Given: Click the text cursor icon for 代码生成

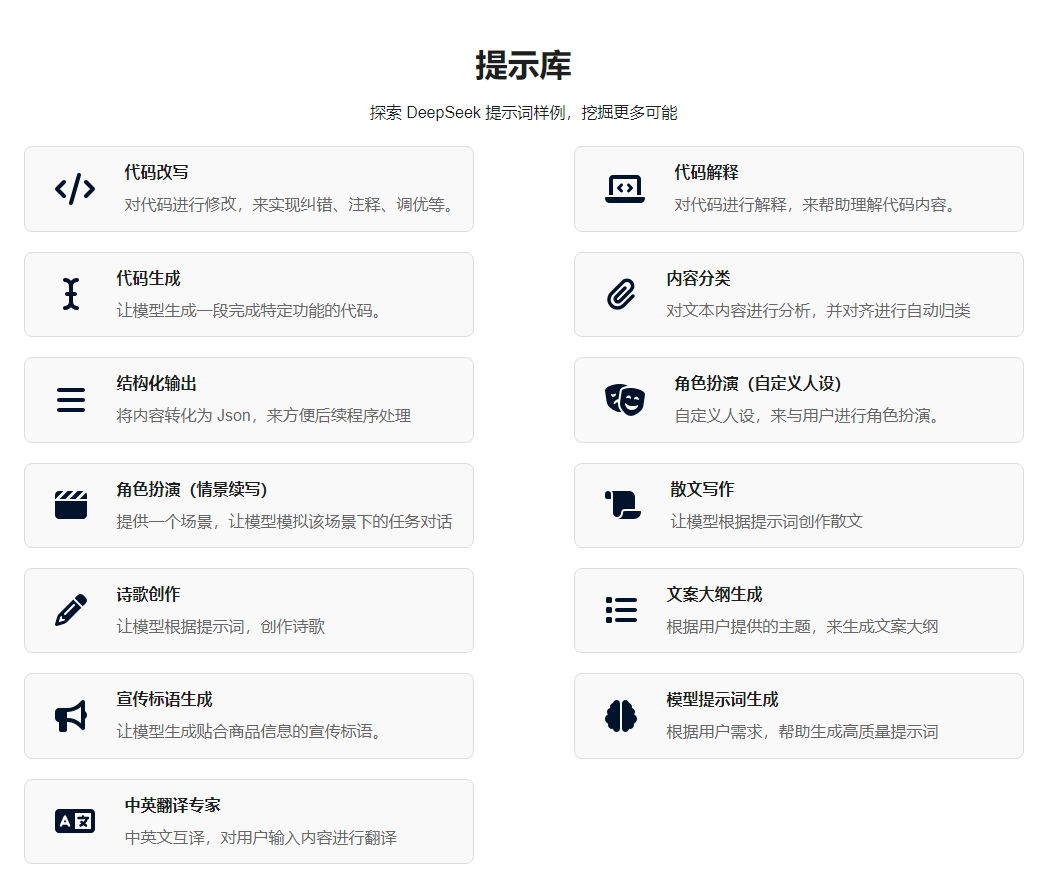Looking at the screenshot, I should coord(71,294).
